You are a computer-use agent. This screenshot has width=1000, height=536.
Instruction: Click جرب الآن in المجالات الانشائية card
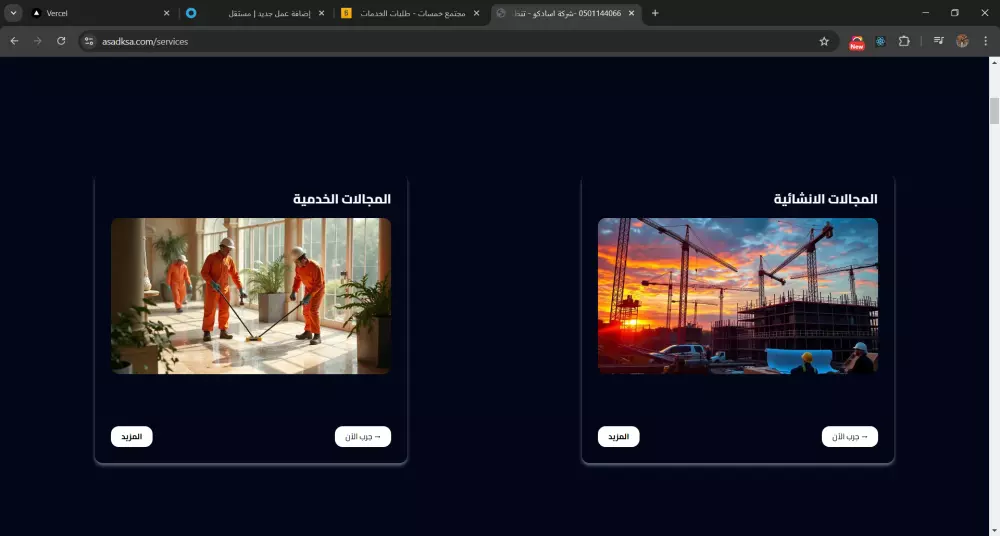coord(850,436)
